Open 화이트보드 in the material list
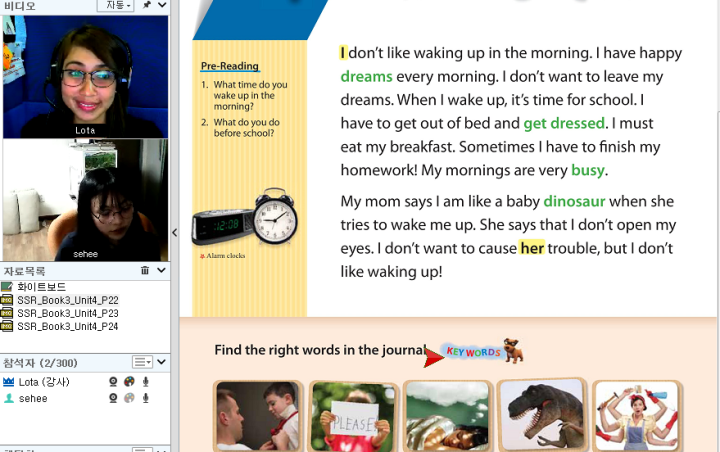The image size is (720, 452). point(42,287)
